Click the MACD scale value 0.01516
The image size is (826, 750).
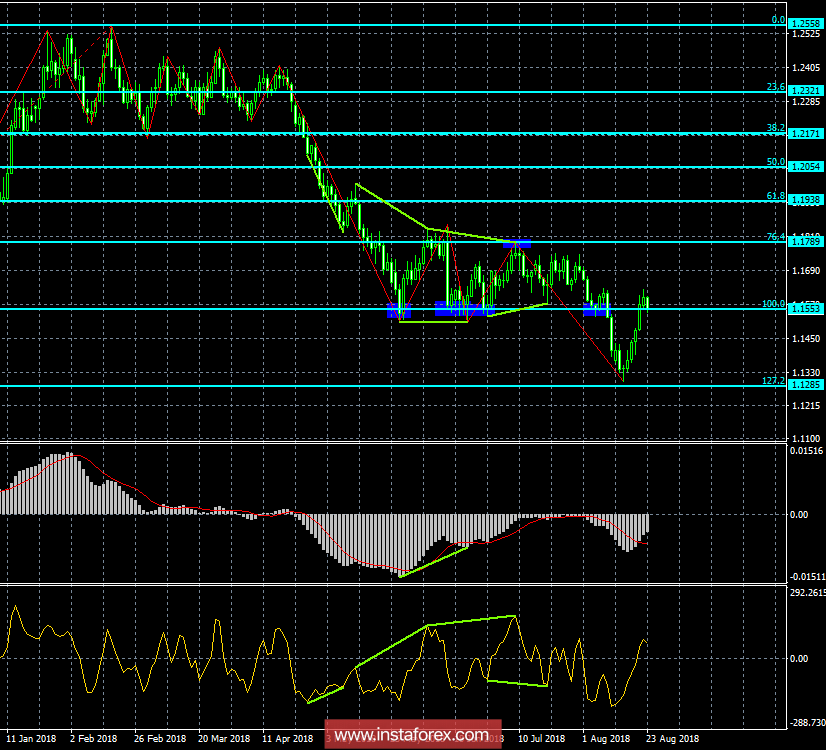coord(807,451)
